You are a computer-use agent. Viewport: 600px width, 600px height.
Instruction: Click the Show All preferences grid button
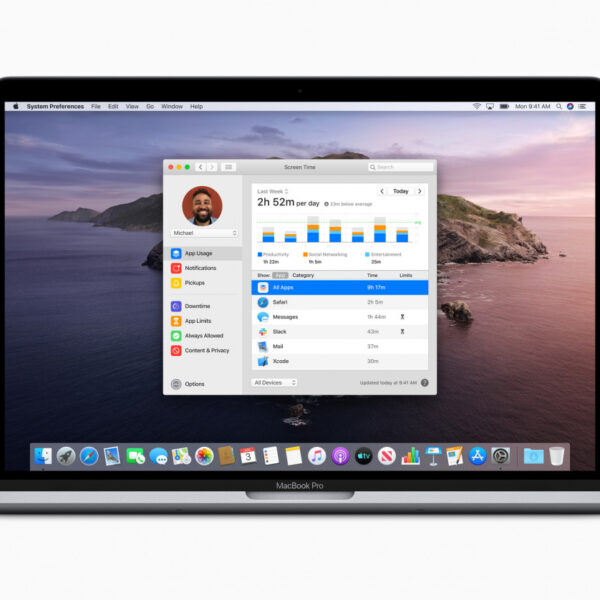click(x=228, y=167)
